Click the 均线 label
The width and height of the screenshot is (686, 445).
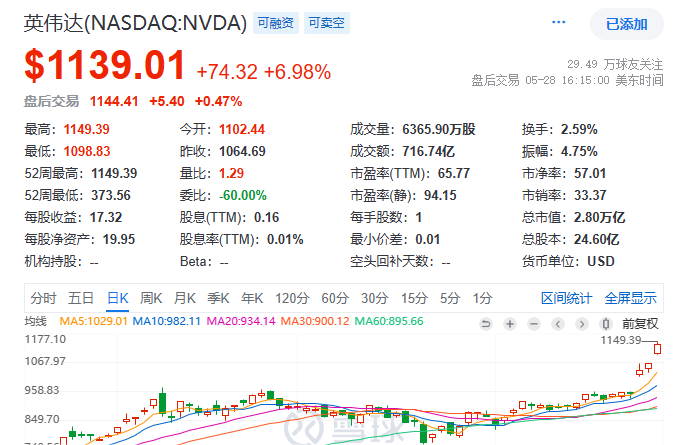(x=35, y=322)
